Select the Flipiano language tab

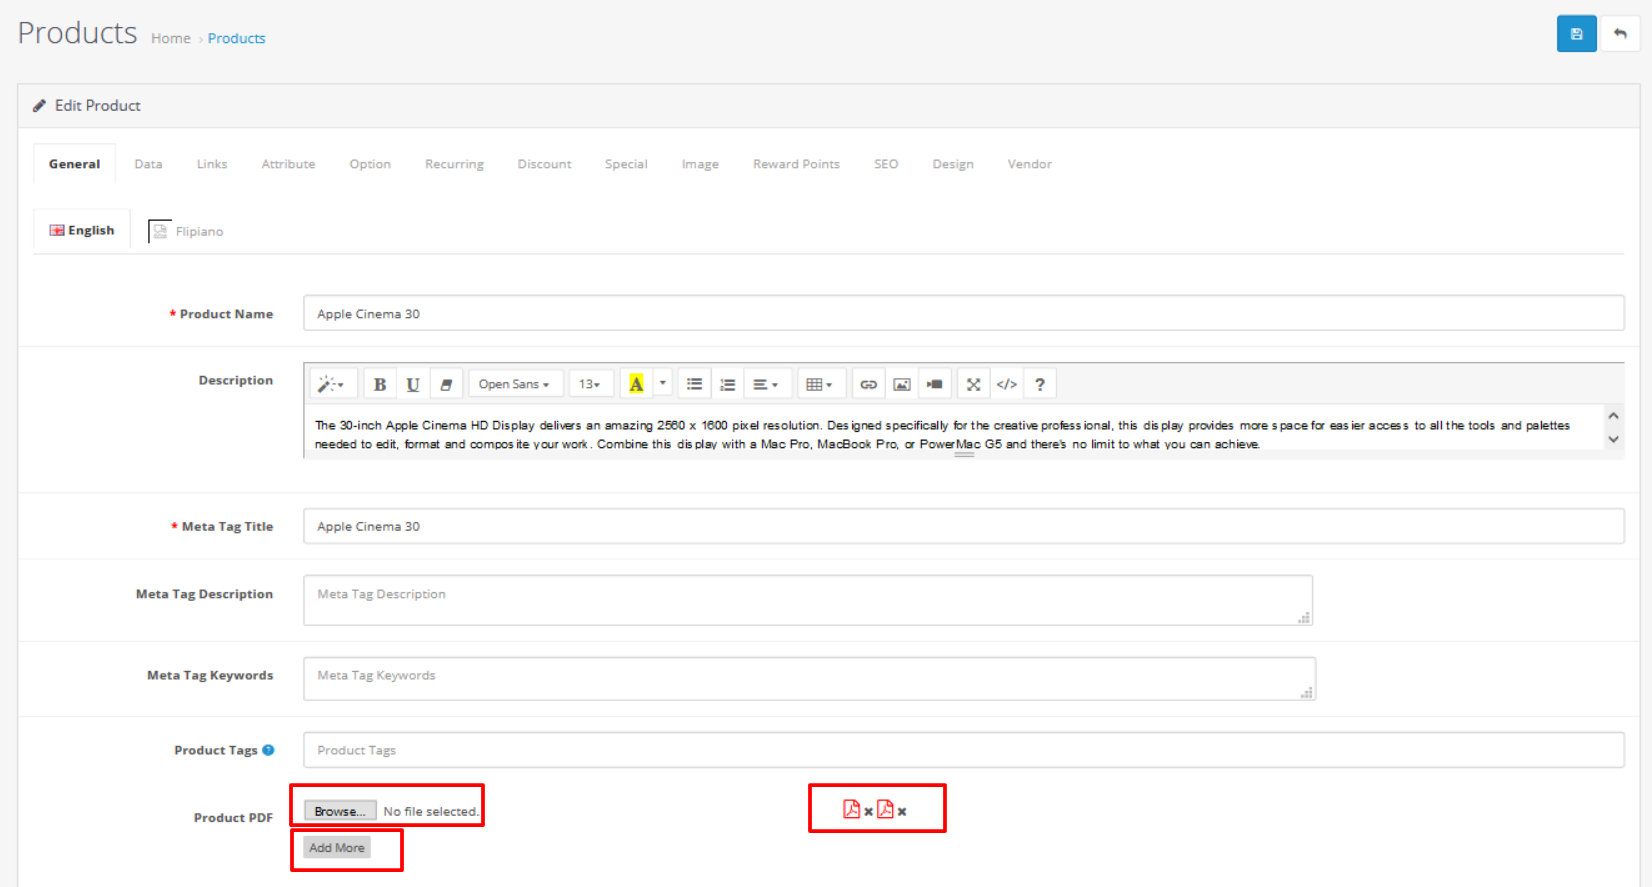[186, 231]
